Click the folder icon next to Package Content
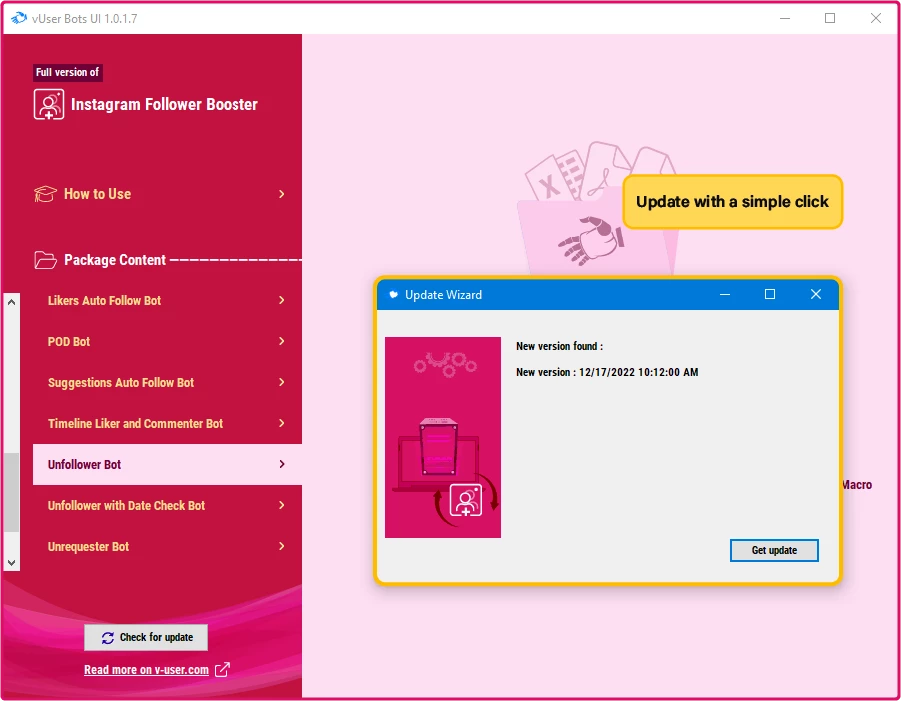The width and height of the screenshot is (901, 701). pyautogui.click(x=45, y=260)
